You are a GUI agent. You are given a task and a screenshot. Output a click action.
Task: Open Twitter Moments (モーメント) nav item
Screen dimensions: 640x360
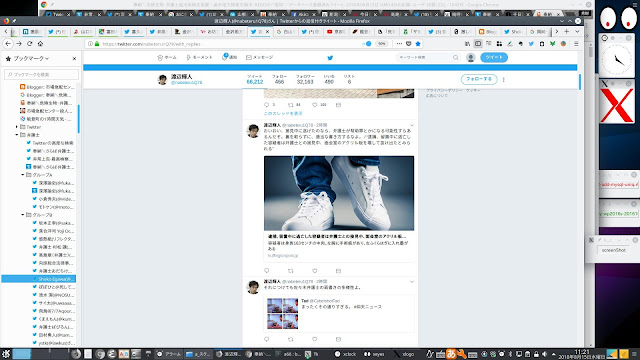point(199,58)
